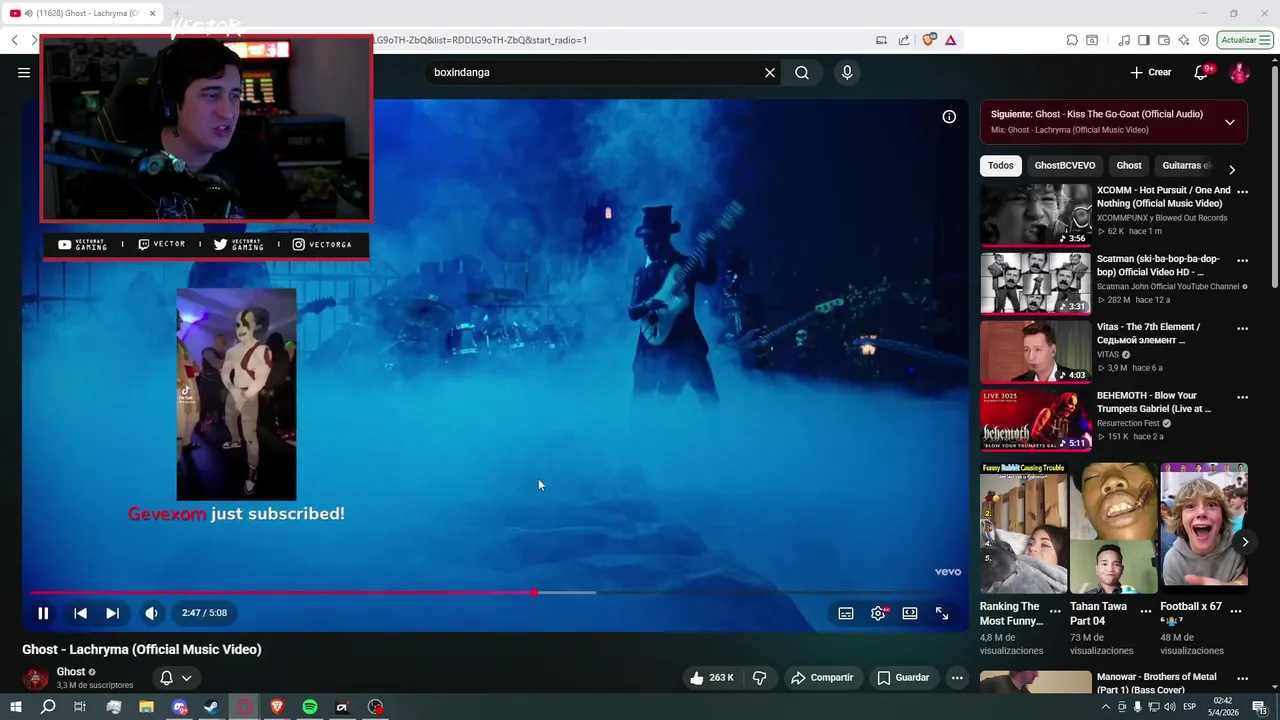Screen dimensions: 1280x720
Task: Open browser extensions puzzle icon
Action: [1072, 40]
